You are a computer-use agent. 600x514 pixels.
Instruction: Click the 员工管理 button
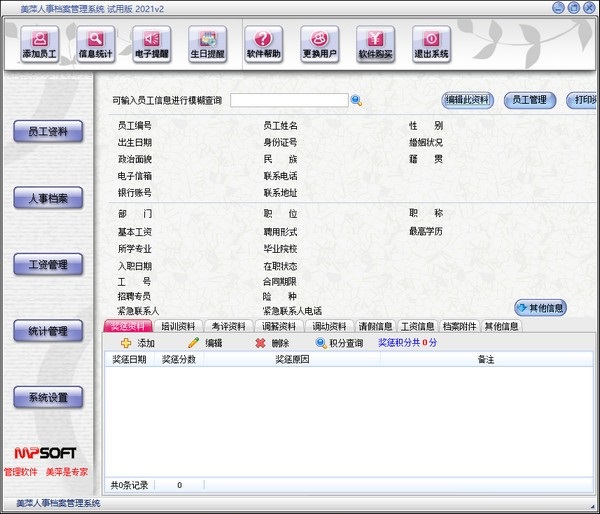click(x=530, y=100)
